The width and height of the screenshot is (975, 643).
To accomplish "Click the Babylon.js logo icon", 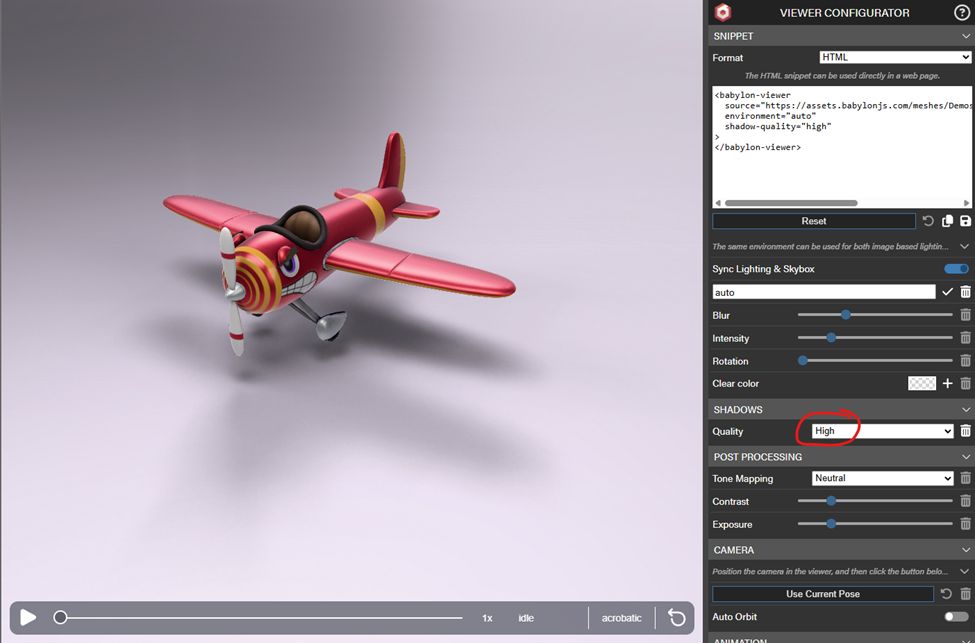I will [723, 12].
